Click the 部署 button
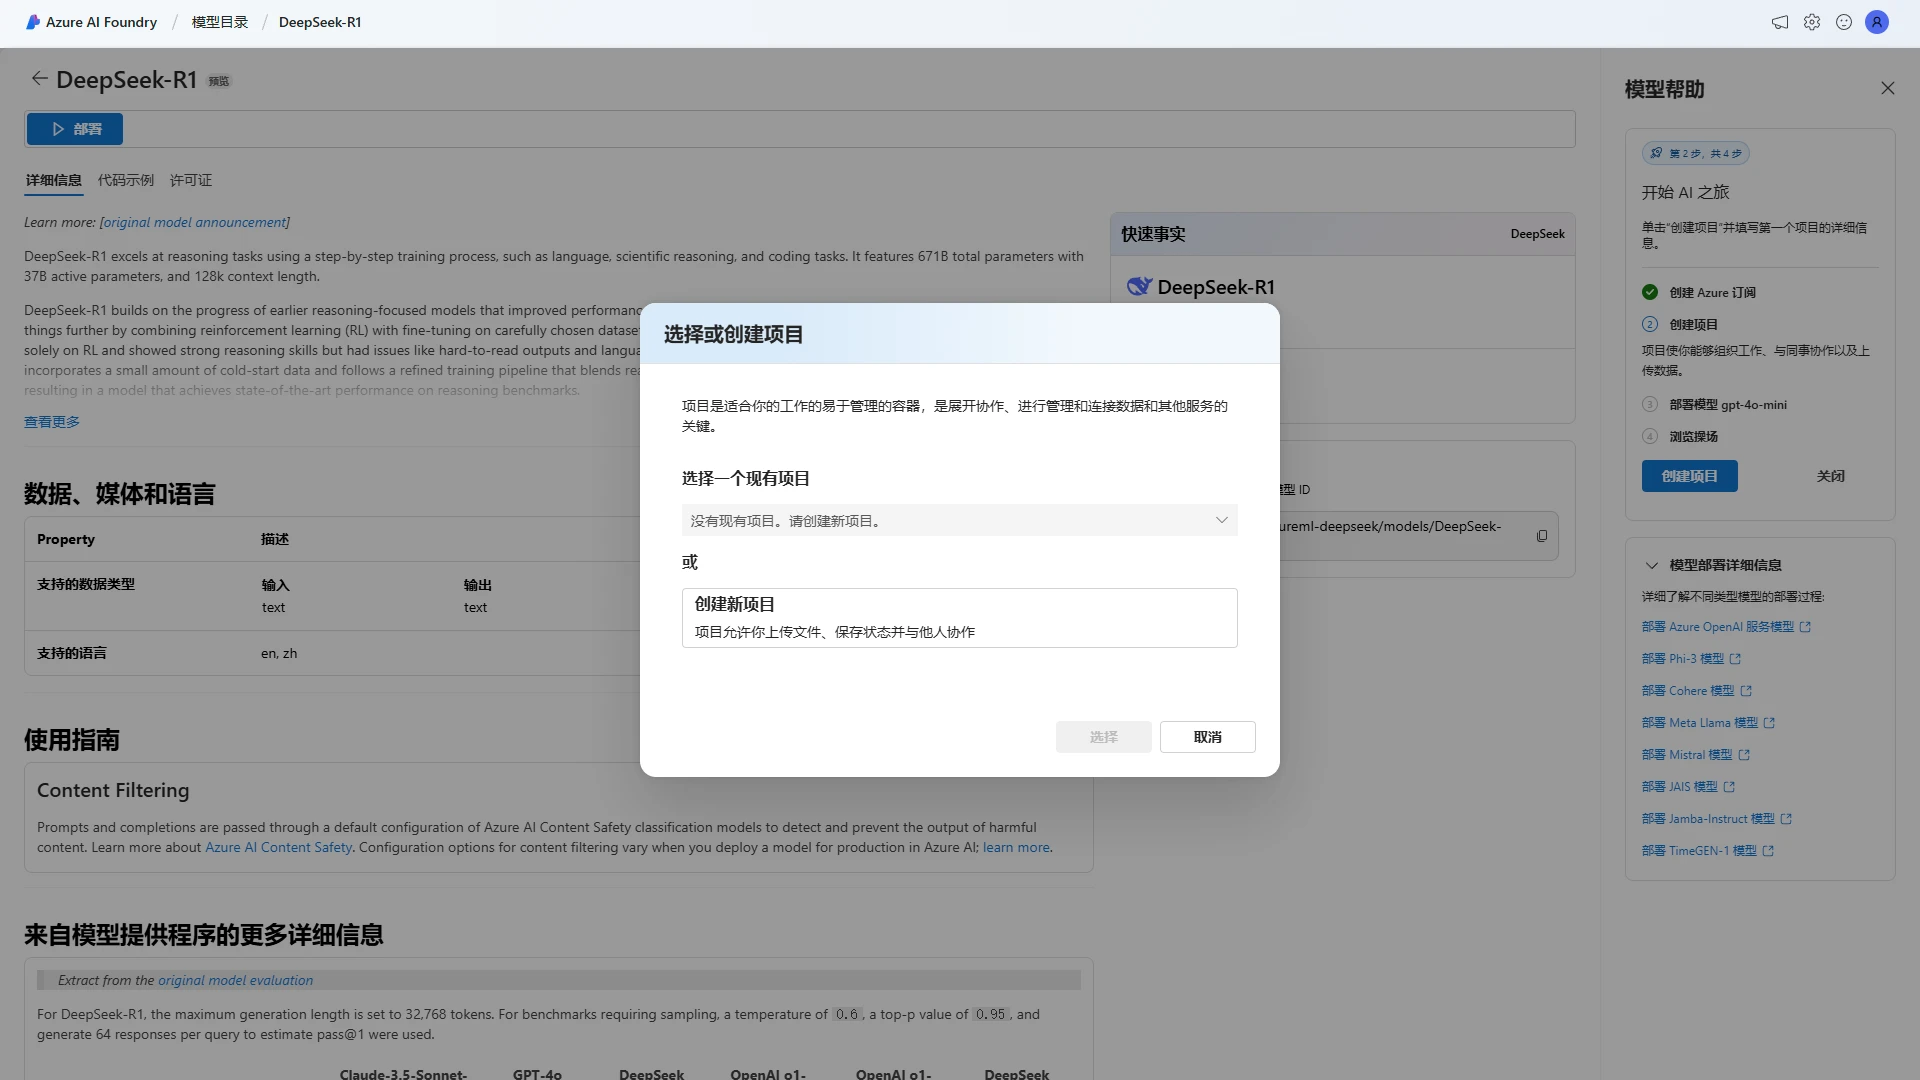1920x1080 pixels. 74,128
